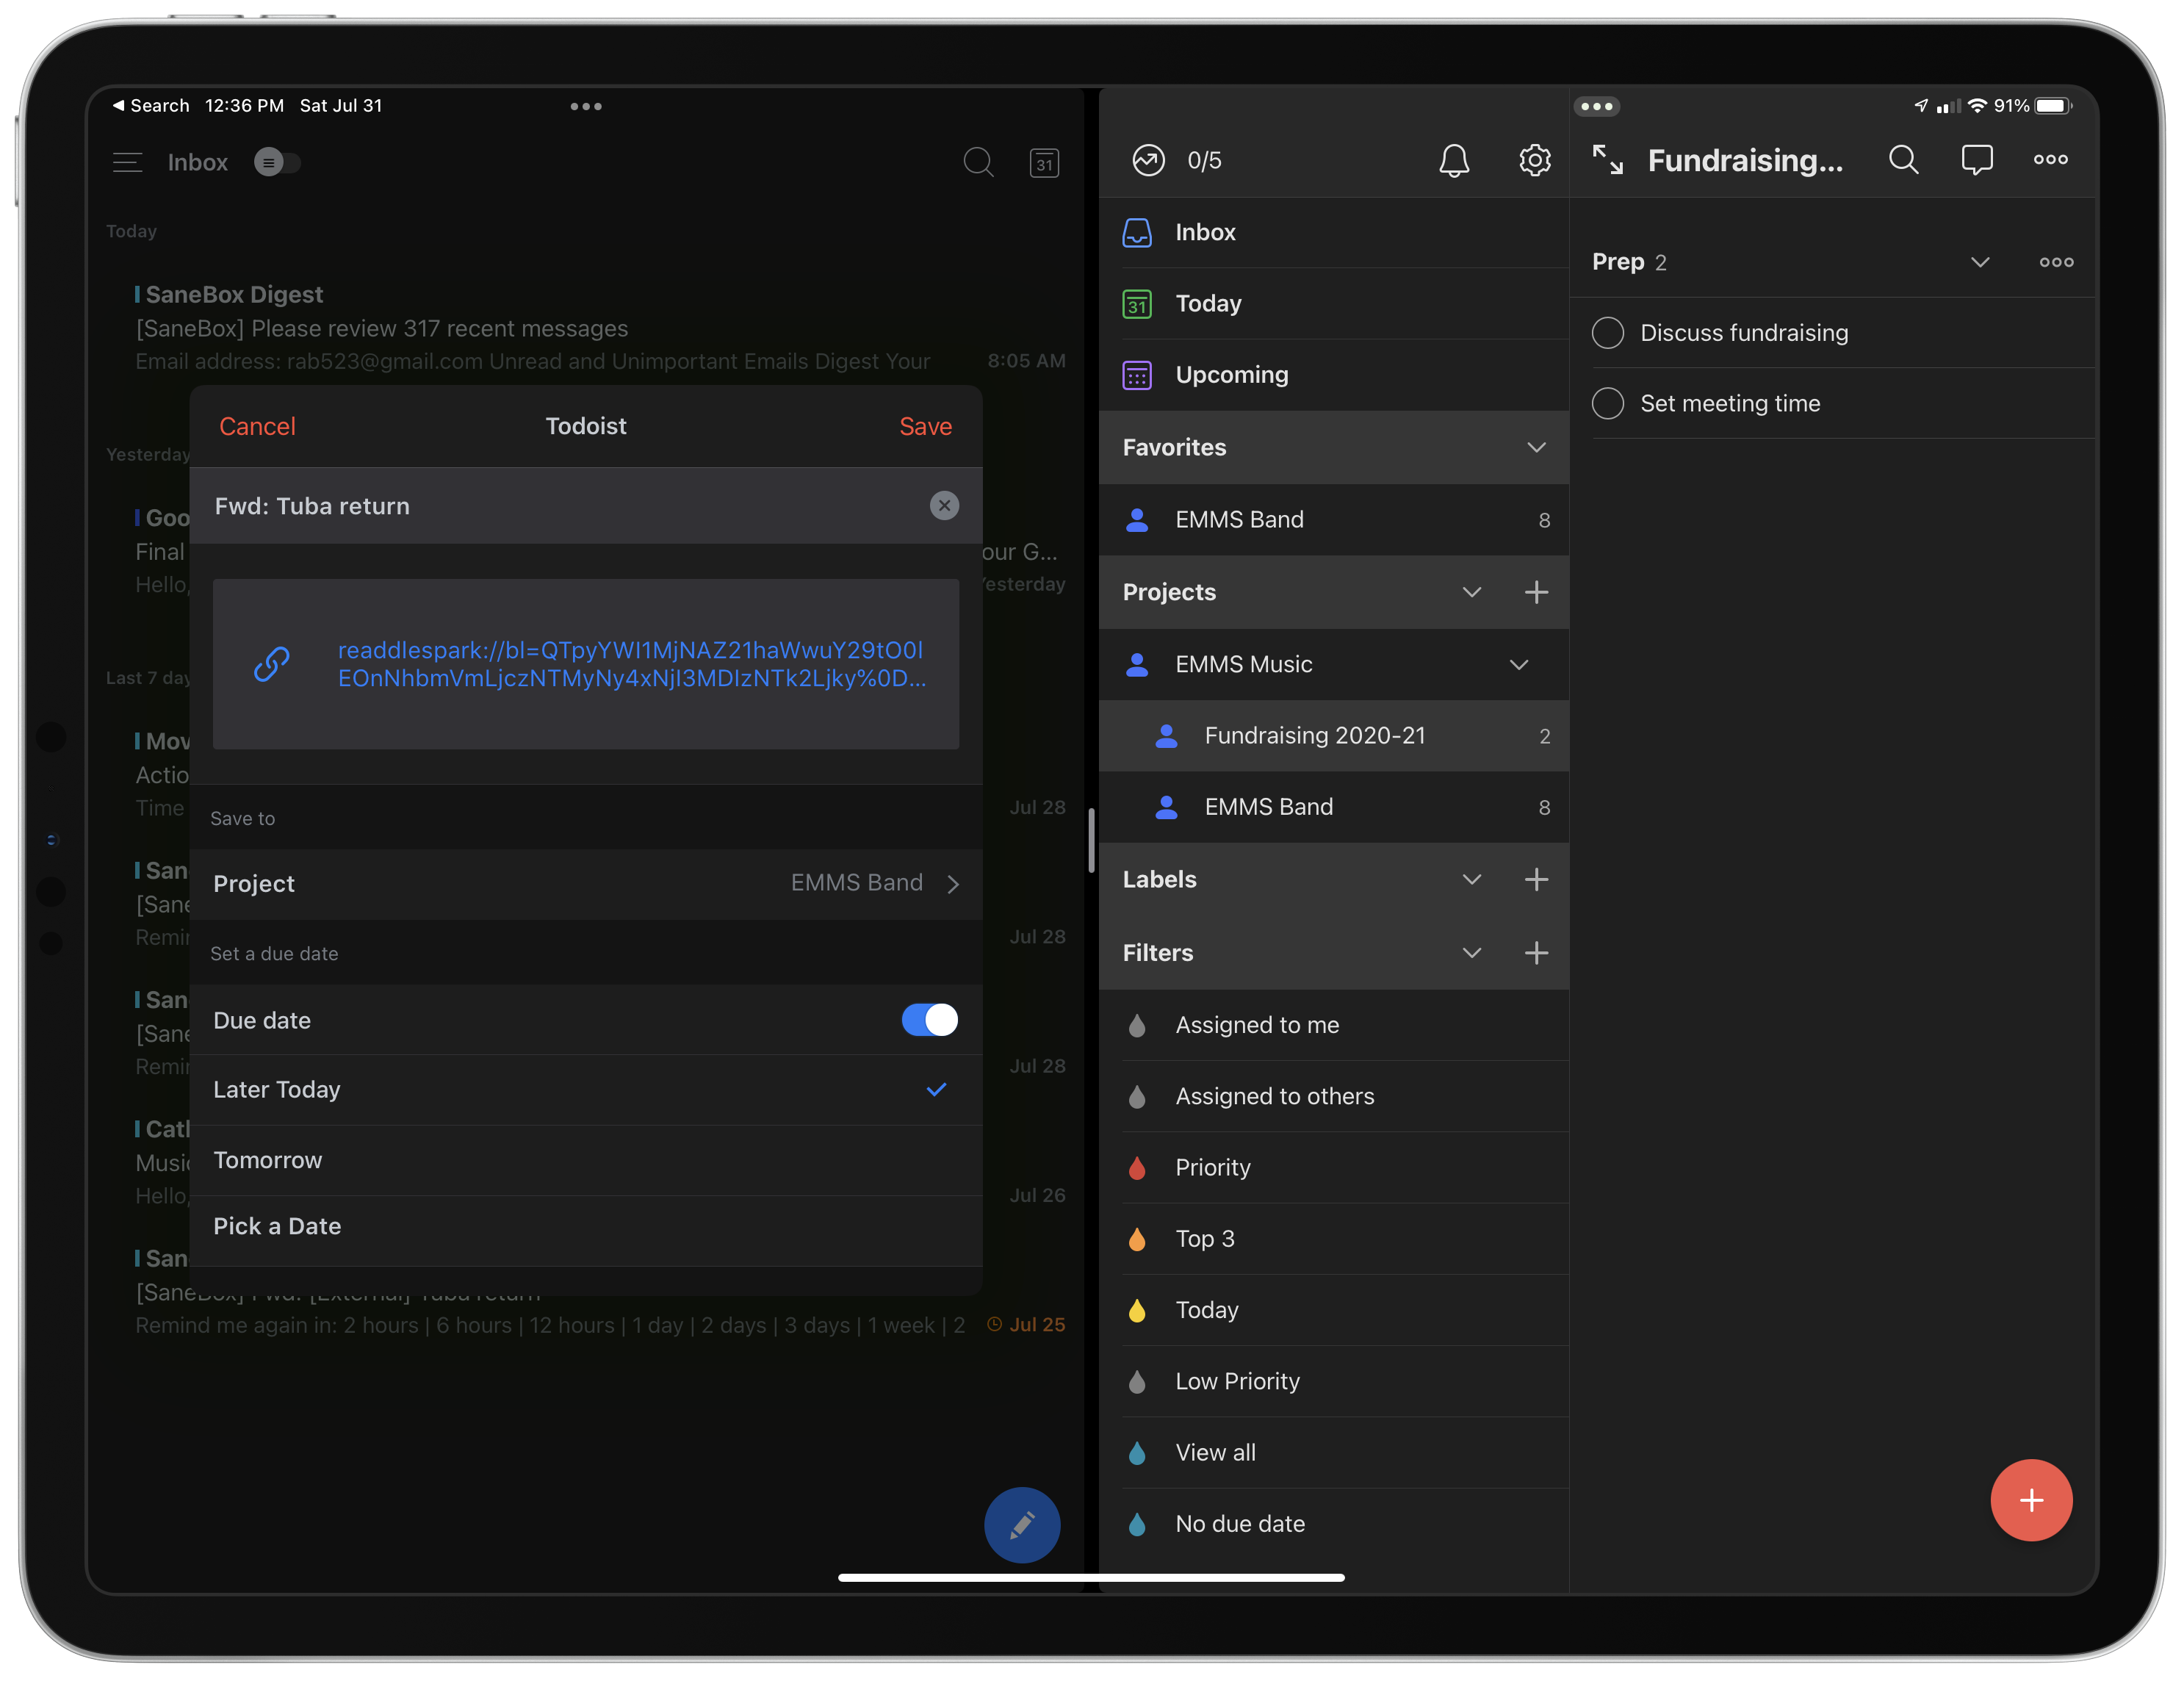Viewport: 2184px width, 1681px height.
Task: Click the task completion circle for Set meeting time
Action: pos(1608,403)
